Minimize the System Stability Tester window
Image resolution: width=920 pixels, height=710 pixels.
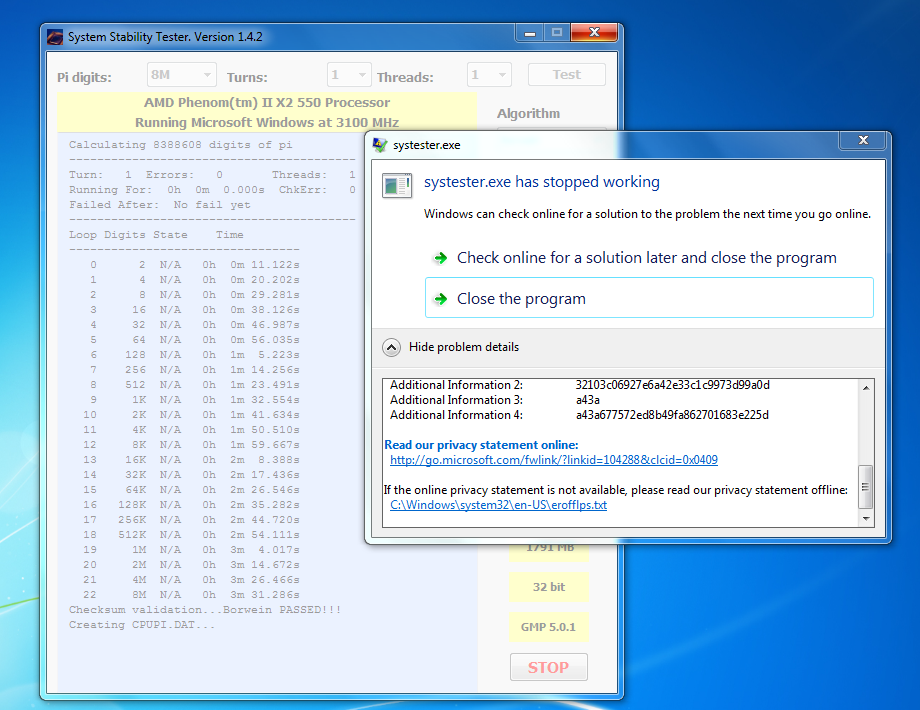(530, 33)
